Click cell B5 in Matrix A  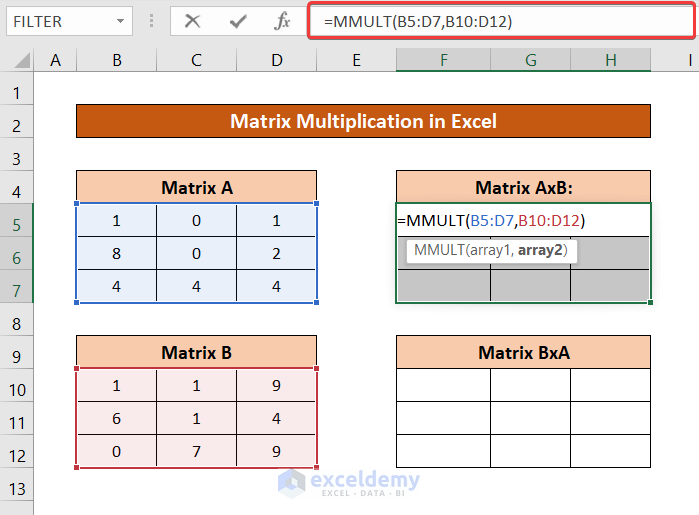pyautogui.click(x=116, y=220)
